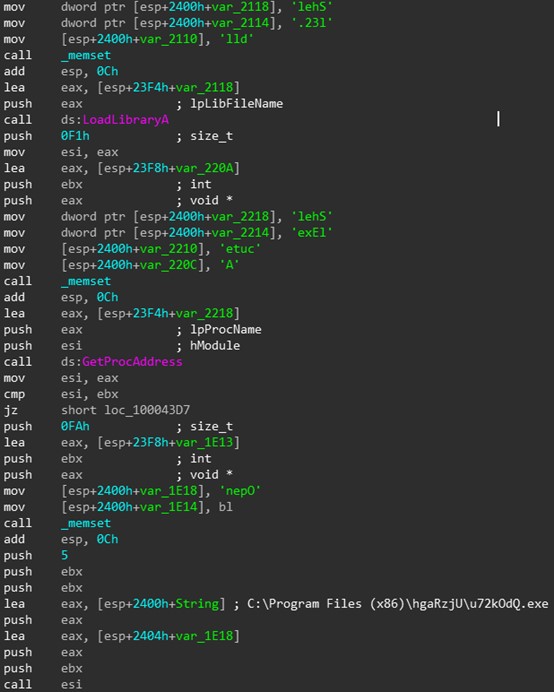Click the lpProcName comment
554x692 pixels.
(x=226, y=330)
